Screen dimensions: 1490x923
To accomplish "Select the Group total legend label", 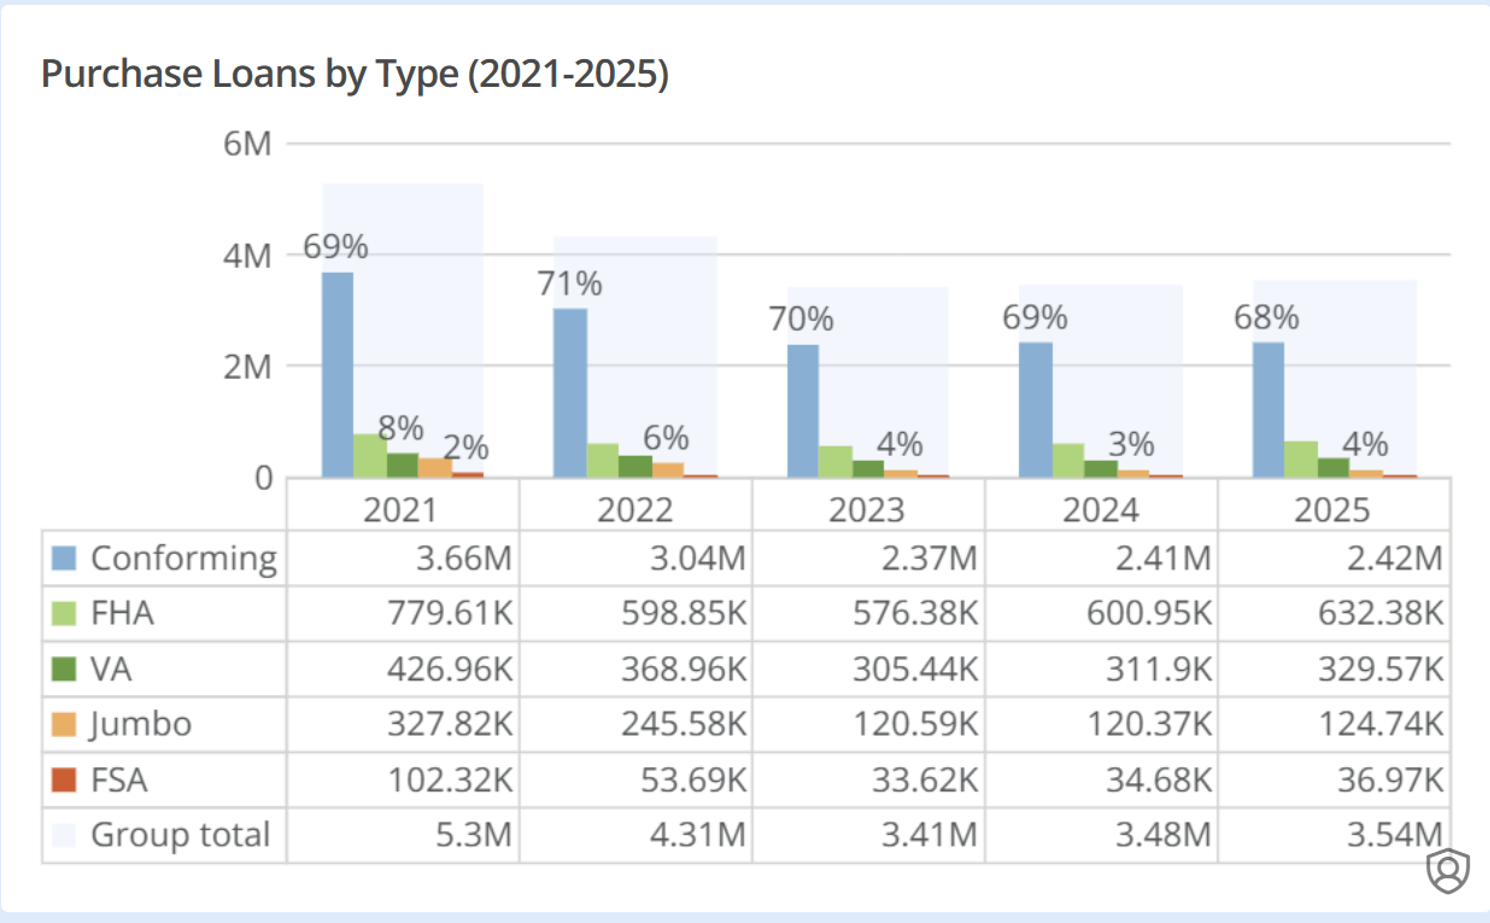I will (181, 835).
